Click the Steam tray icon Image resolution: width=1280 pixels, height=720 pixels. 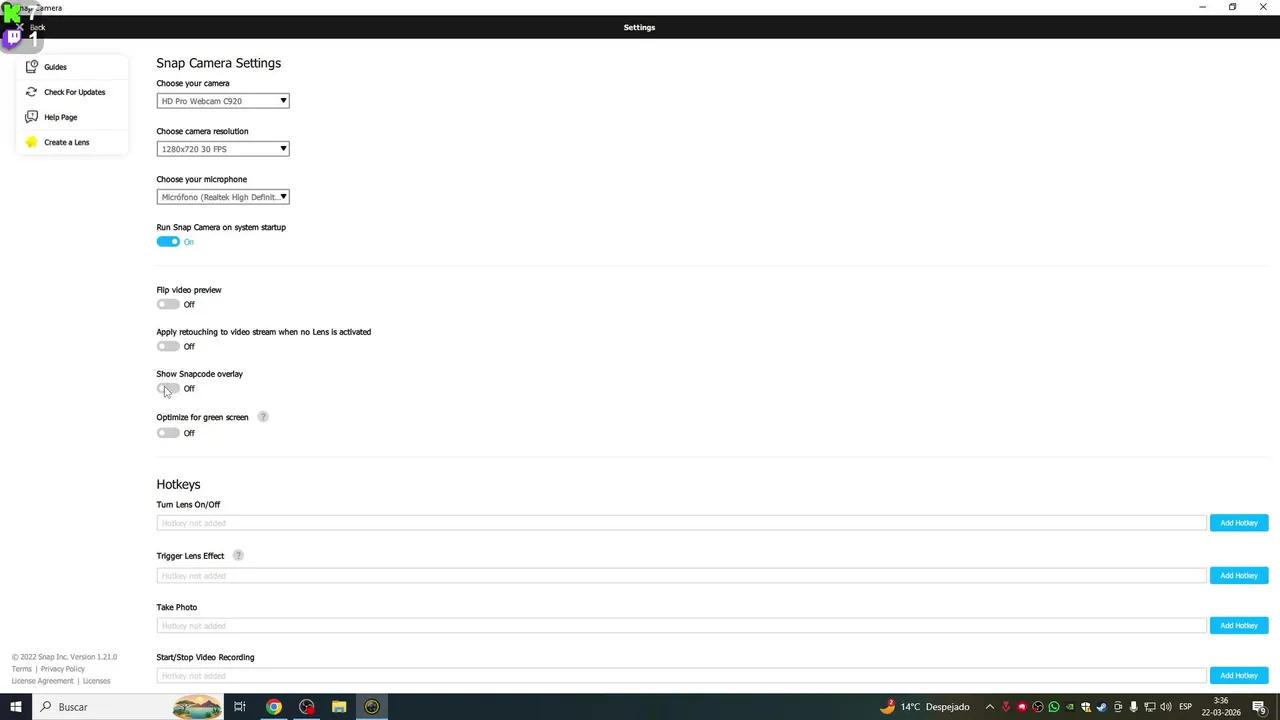point(1102,707)
